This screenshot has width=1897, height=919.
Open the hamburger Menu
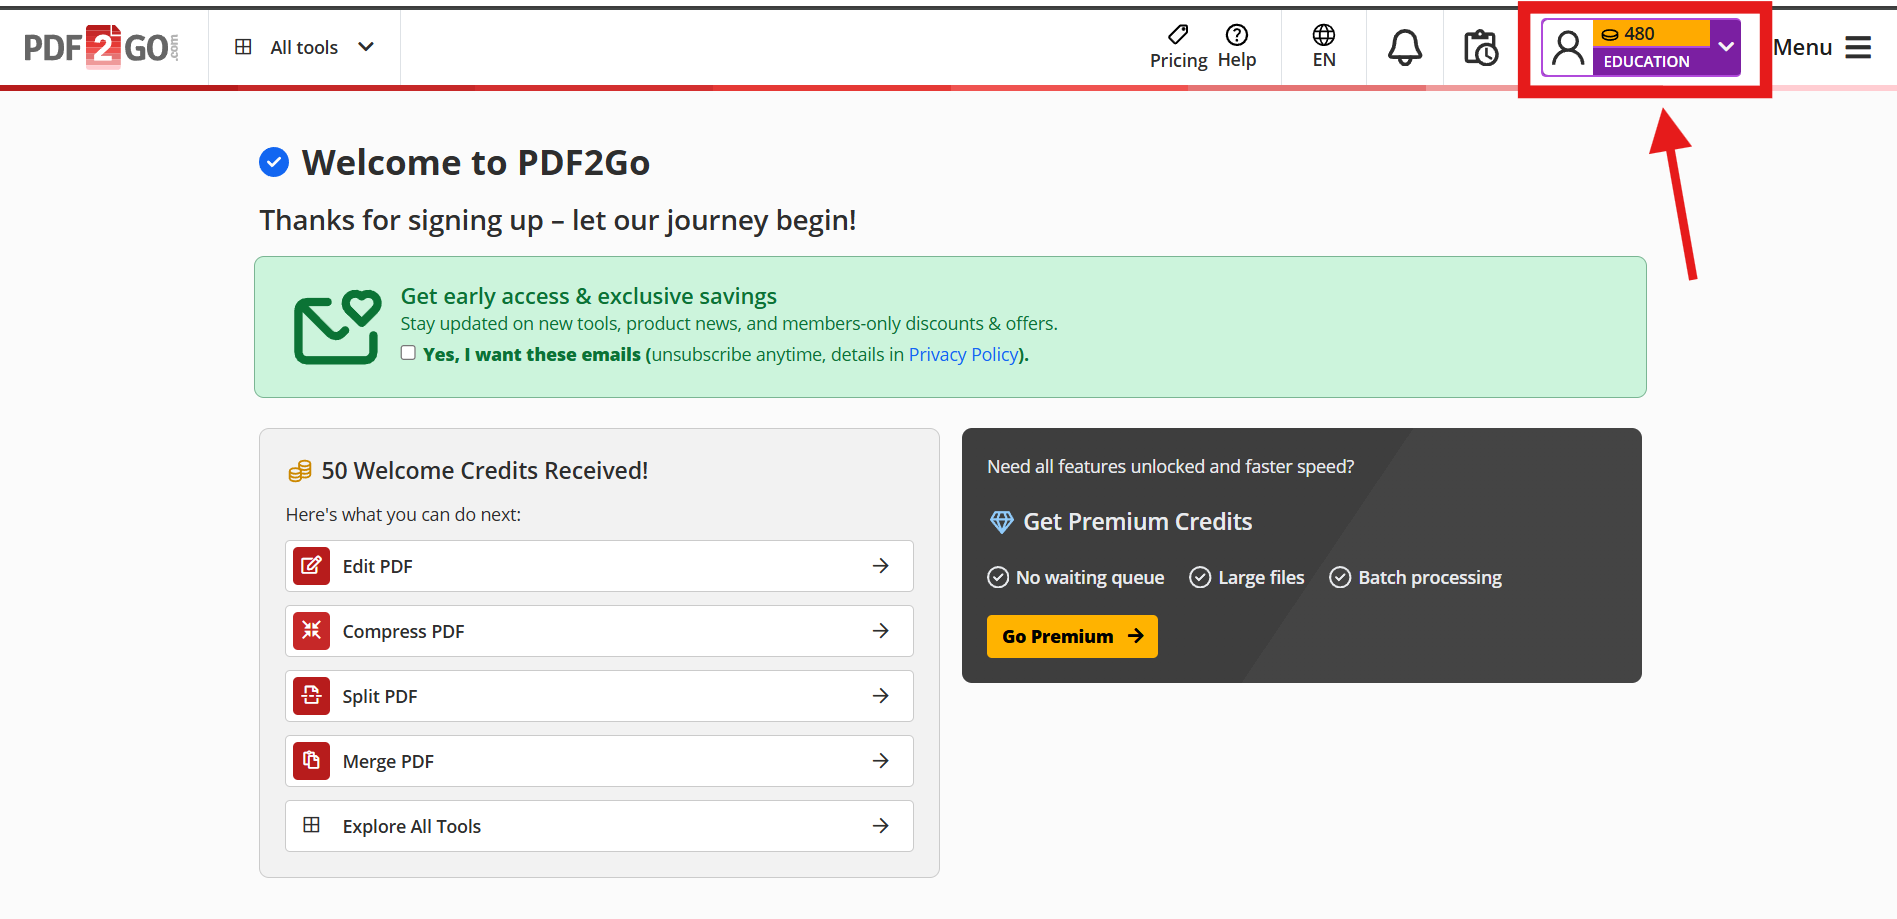[x=1857, y=47]
